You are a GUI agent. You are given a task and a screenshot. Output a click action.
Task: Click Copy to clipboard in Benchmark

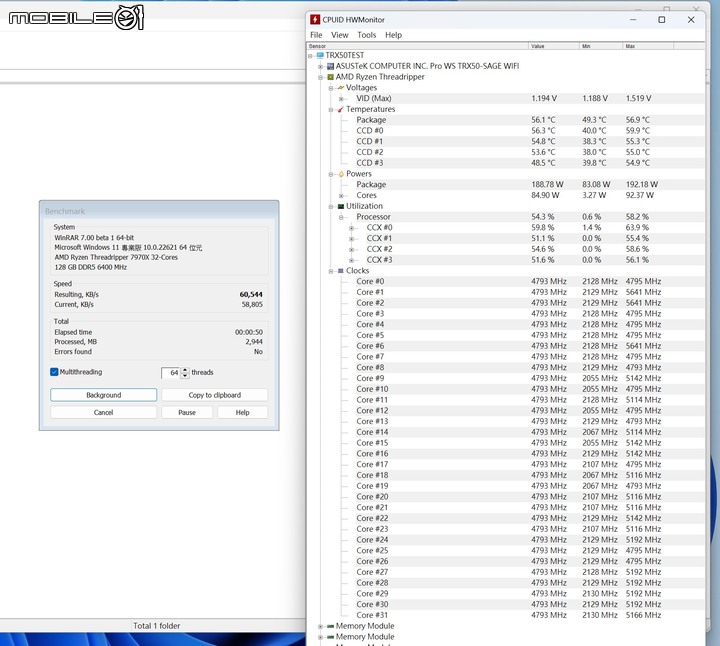point(214,395)
